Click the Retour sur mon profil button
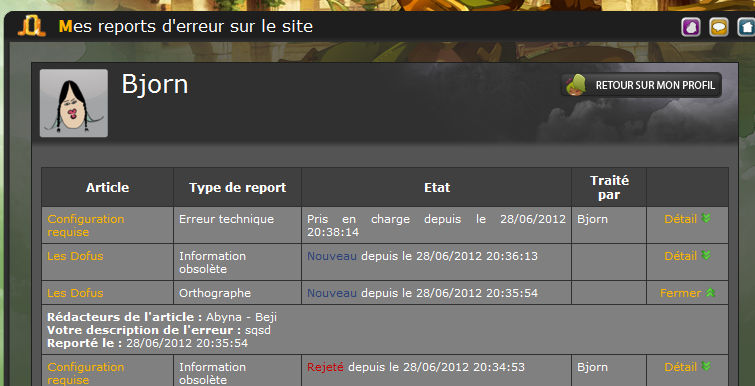755x386 pixels. [x=641, y=85]
